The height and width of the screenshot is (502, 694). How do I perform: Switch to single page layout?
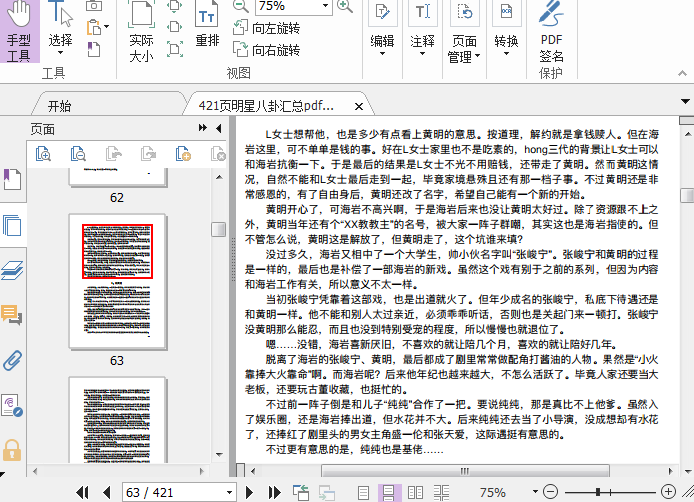click(x=363, y=493)
